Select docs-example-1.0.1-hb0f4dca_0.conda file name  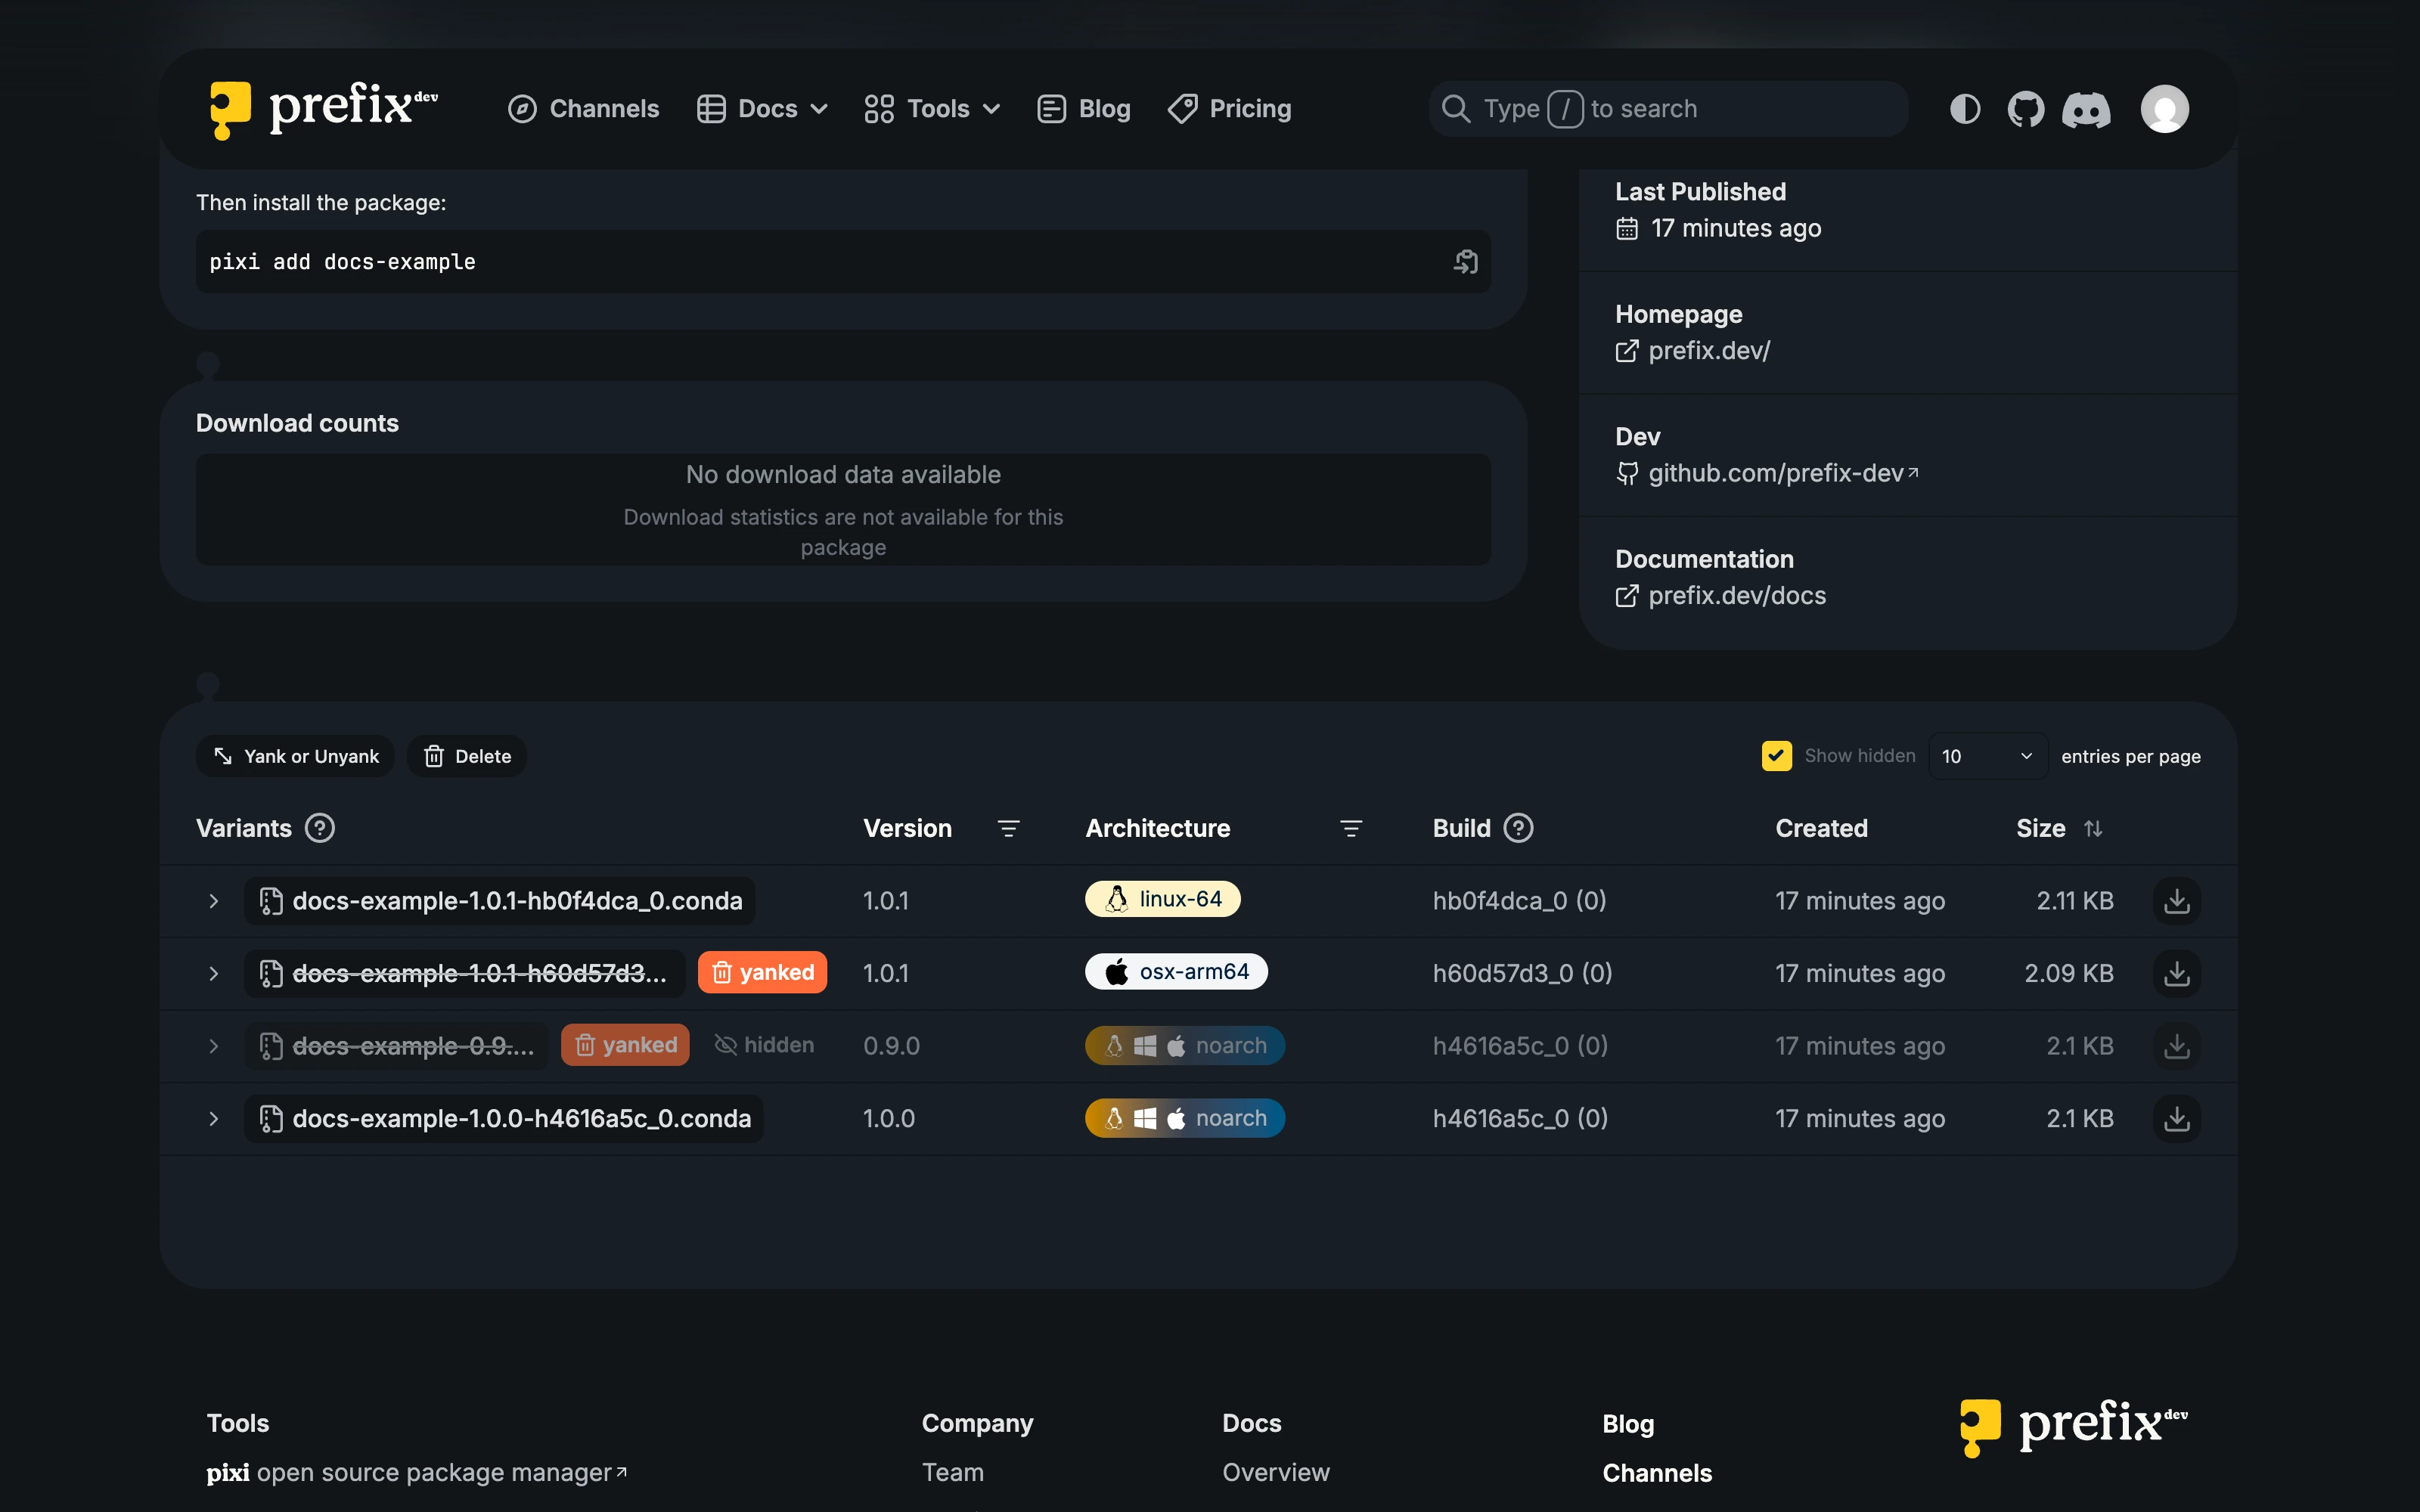[x=517, y=901]
